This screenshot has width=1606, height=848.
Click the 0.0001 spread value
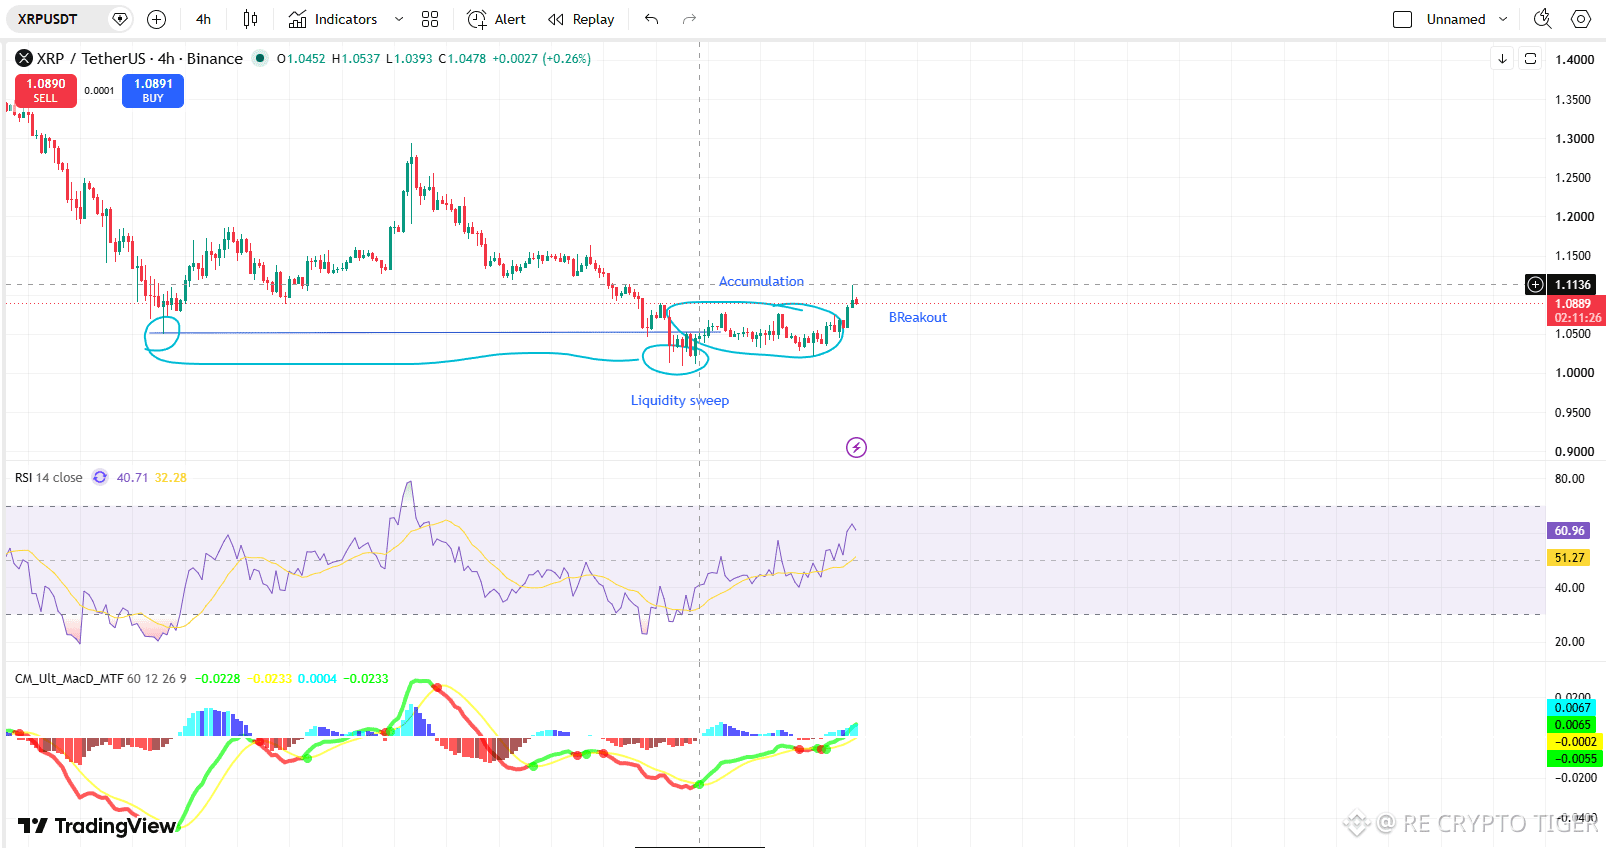(99, 90)
